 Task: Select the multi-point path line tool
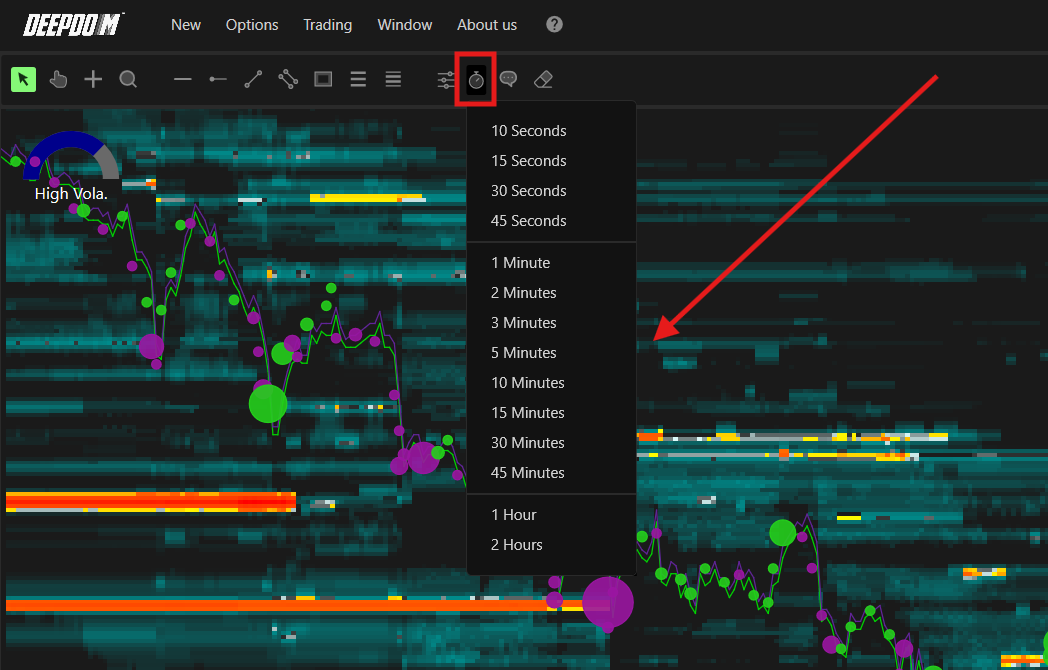[x=288, y=80]
